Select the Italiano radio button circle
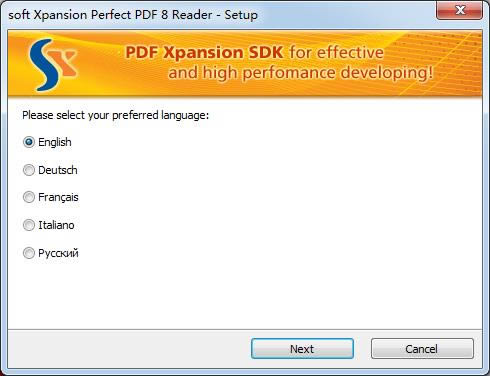490x376 pixels. [x=29, y=225]
